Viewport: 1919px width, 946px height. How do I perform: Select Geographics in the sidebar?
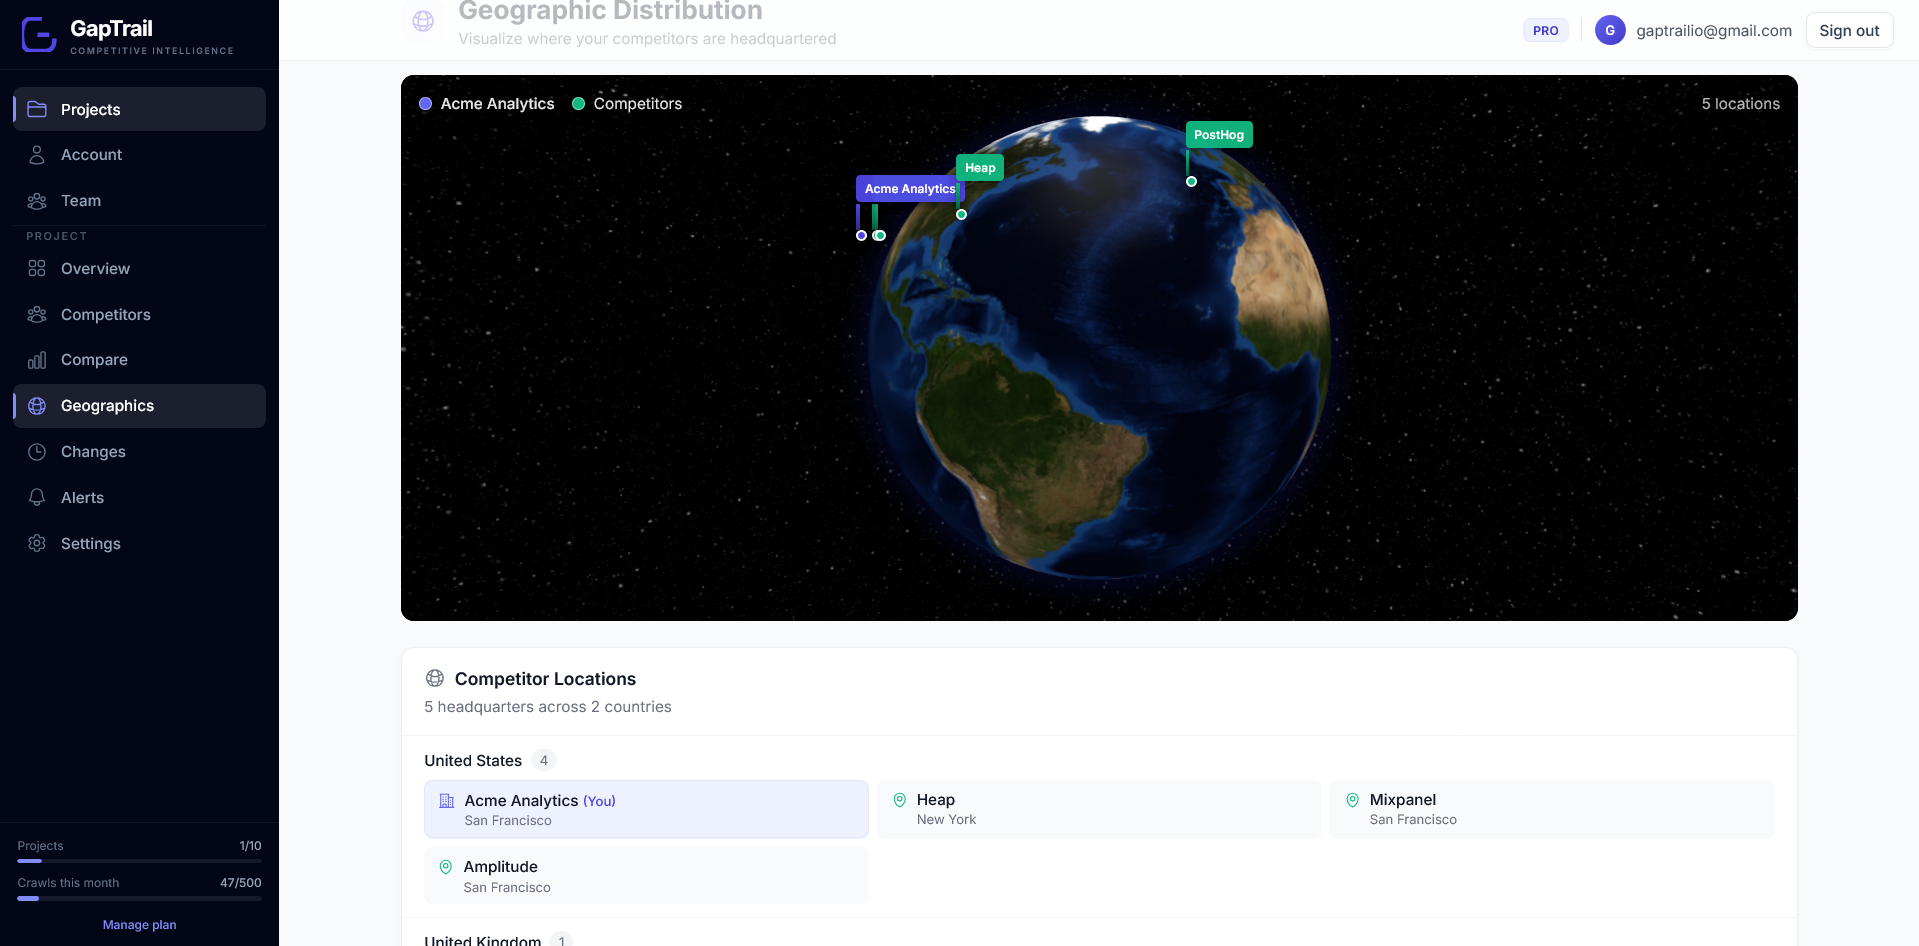tap(139, 406)
